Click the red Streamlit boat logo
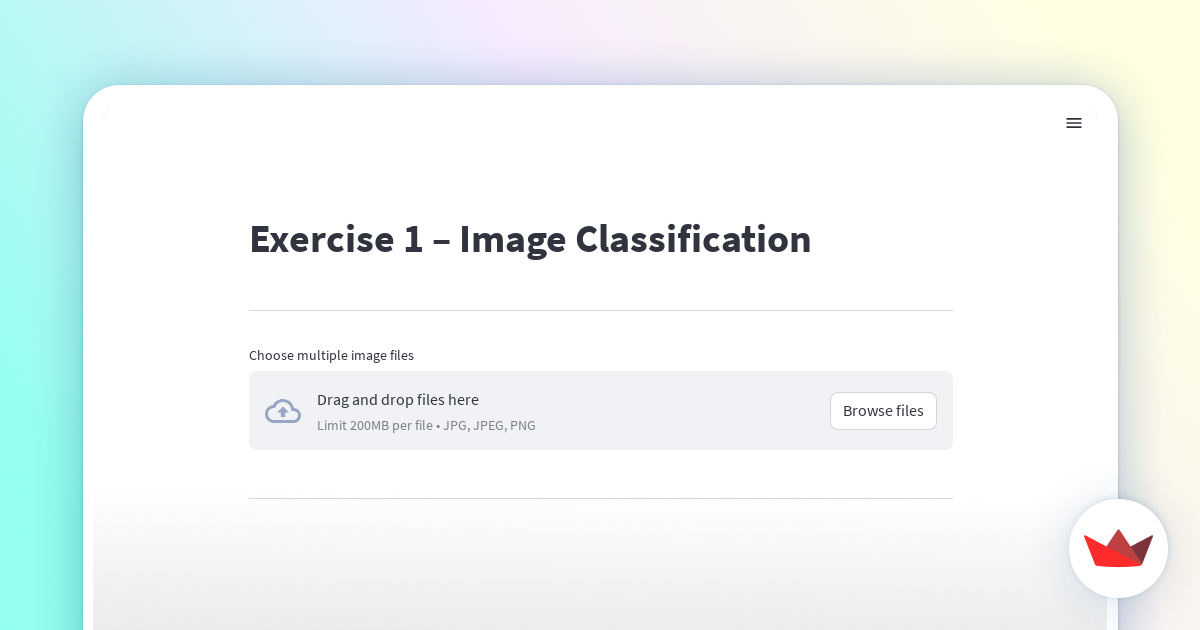The height and width of the screenshot is (630, 1200). coord(1118,548)
